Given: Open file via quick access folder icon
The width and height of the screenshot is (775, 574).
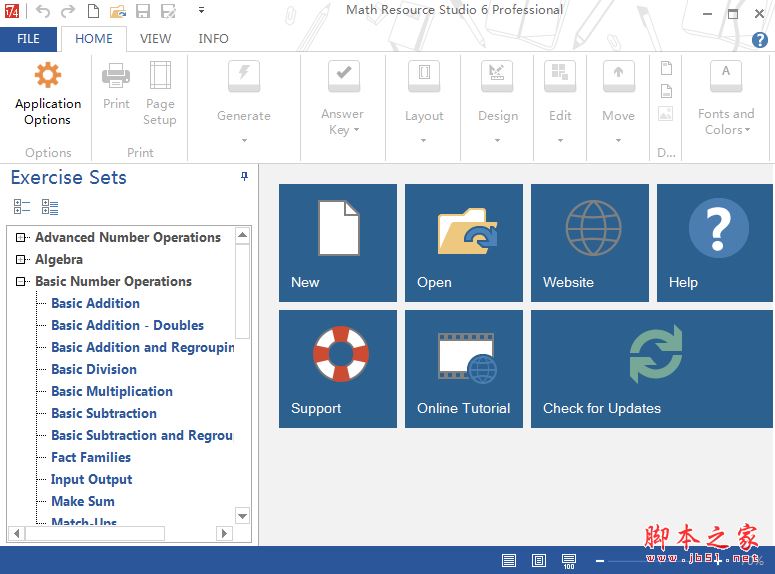Looking at the screenshot, I should click(118, 11).
